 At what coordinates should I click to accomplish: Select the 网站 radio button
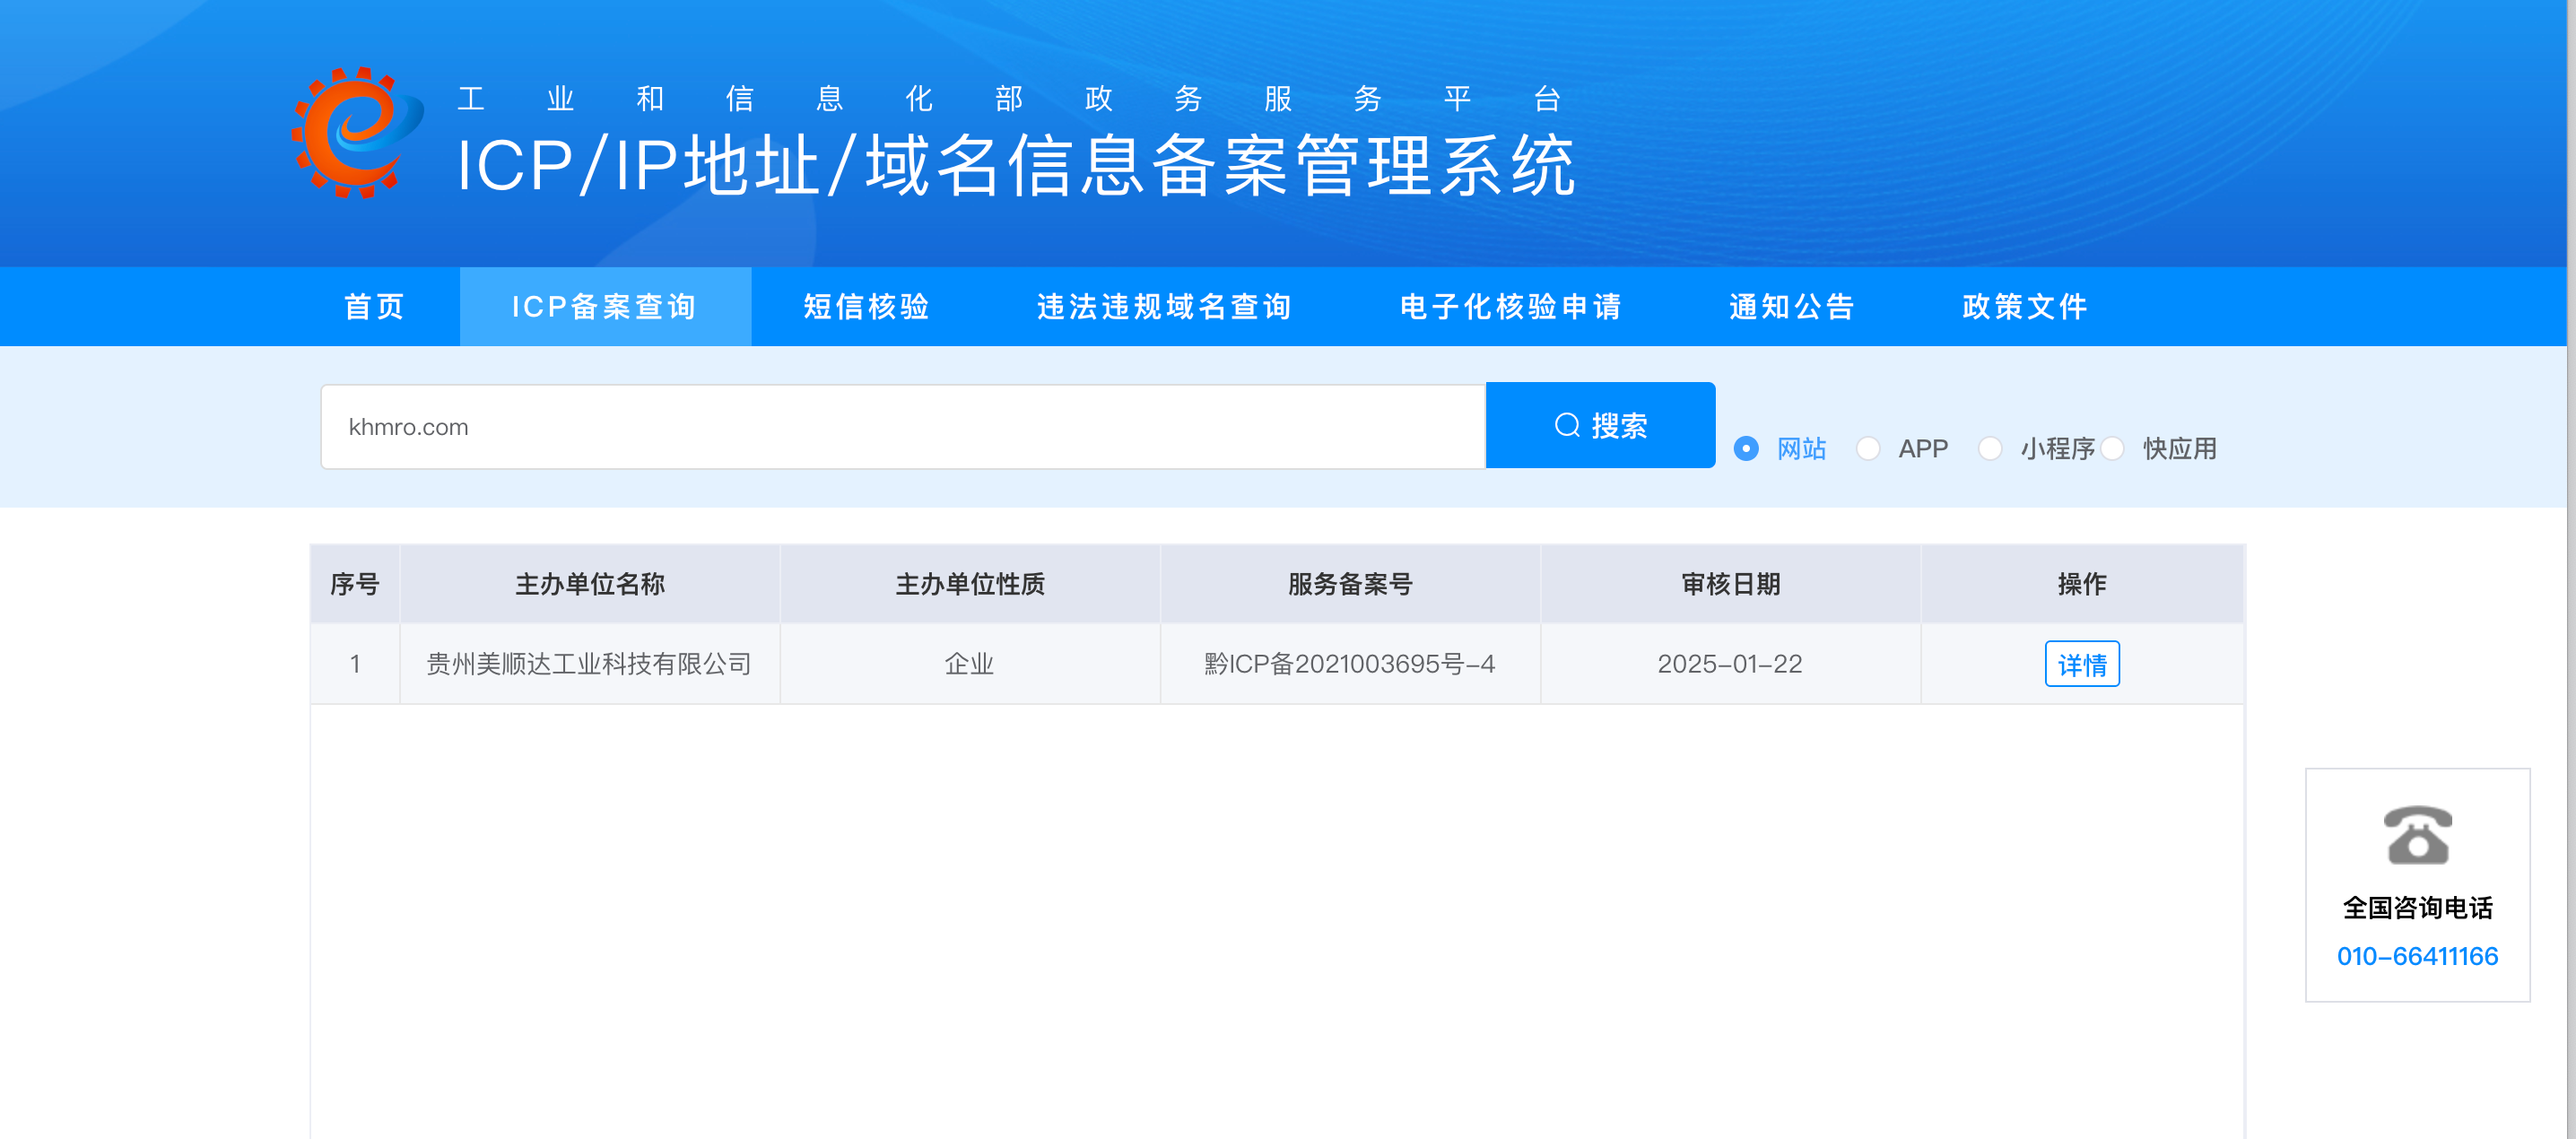coord(1746,448)
